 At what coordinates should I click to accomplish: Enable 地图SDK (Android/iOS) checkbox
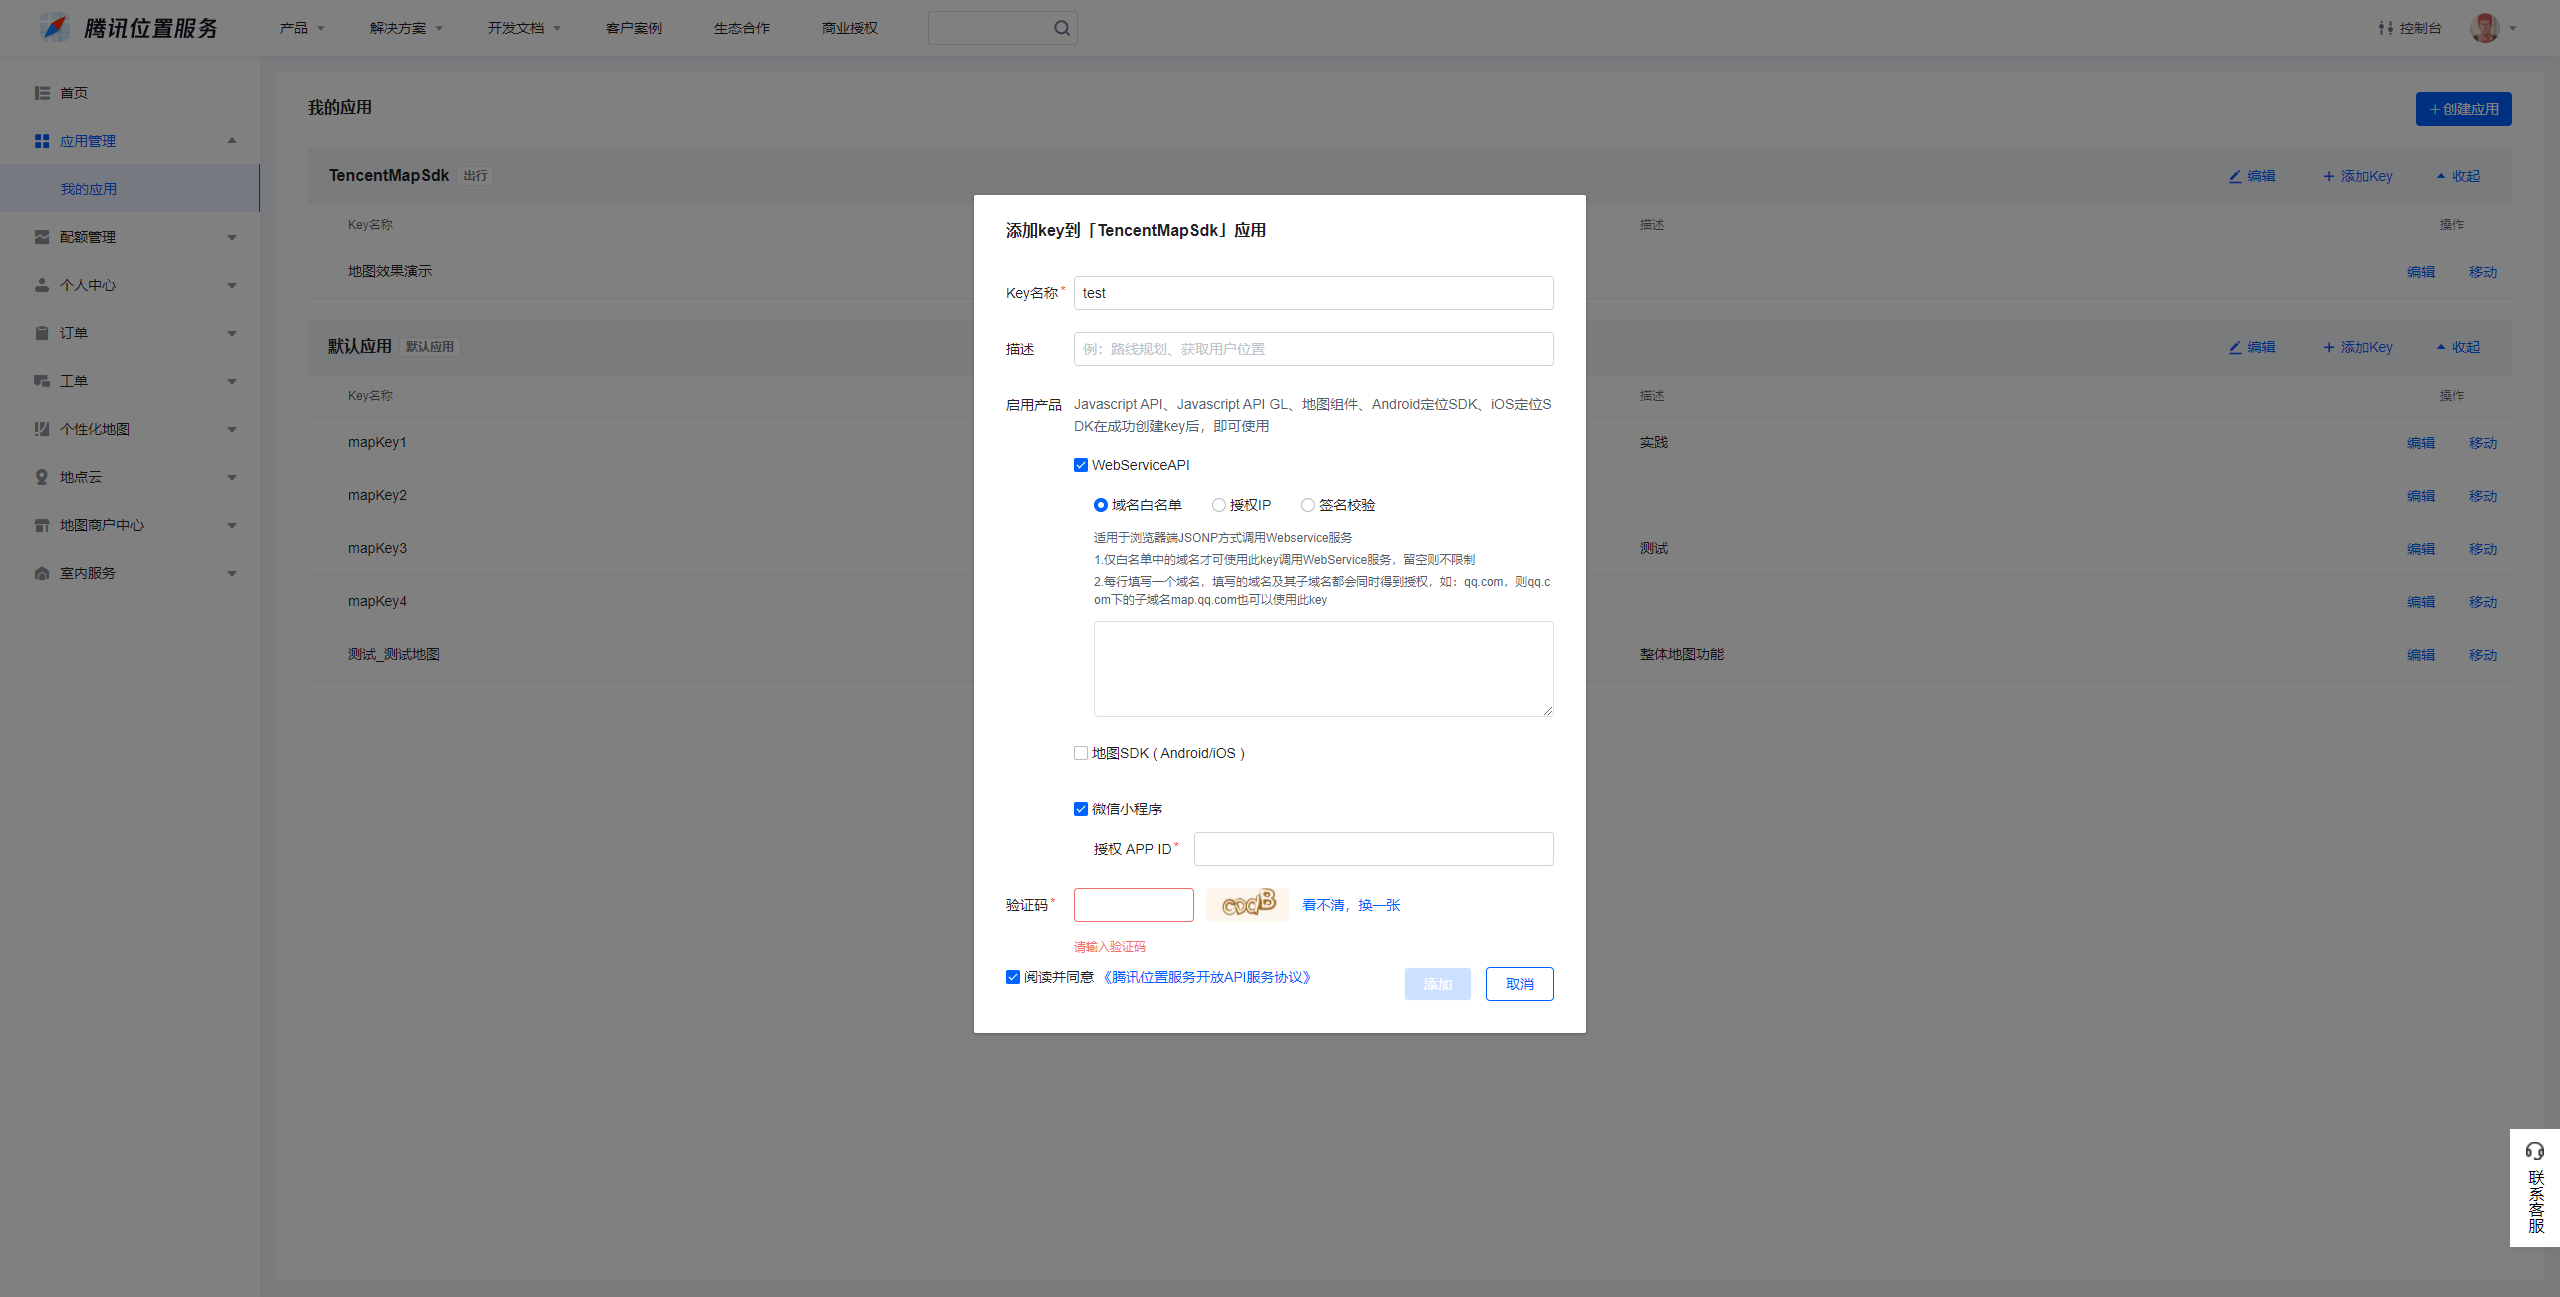click(1081, 753)
